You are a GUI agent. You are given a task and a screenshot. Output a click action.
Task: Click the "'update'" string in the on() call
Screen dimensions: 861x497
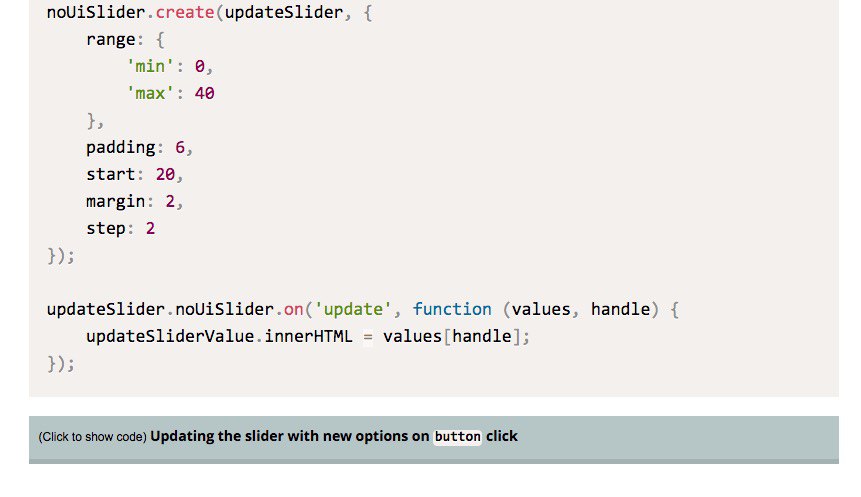(x=353, y=309)
